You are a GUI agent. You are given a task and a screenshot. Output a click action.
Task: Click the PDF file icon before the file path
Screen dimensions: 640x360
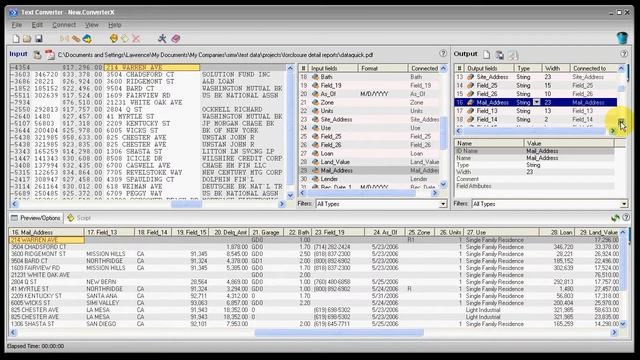(49, 55)
